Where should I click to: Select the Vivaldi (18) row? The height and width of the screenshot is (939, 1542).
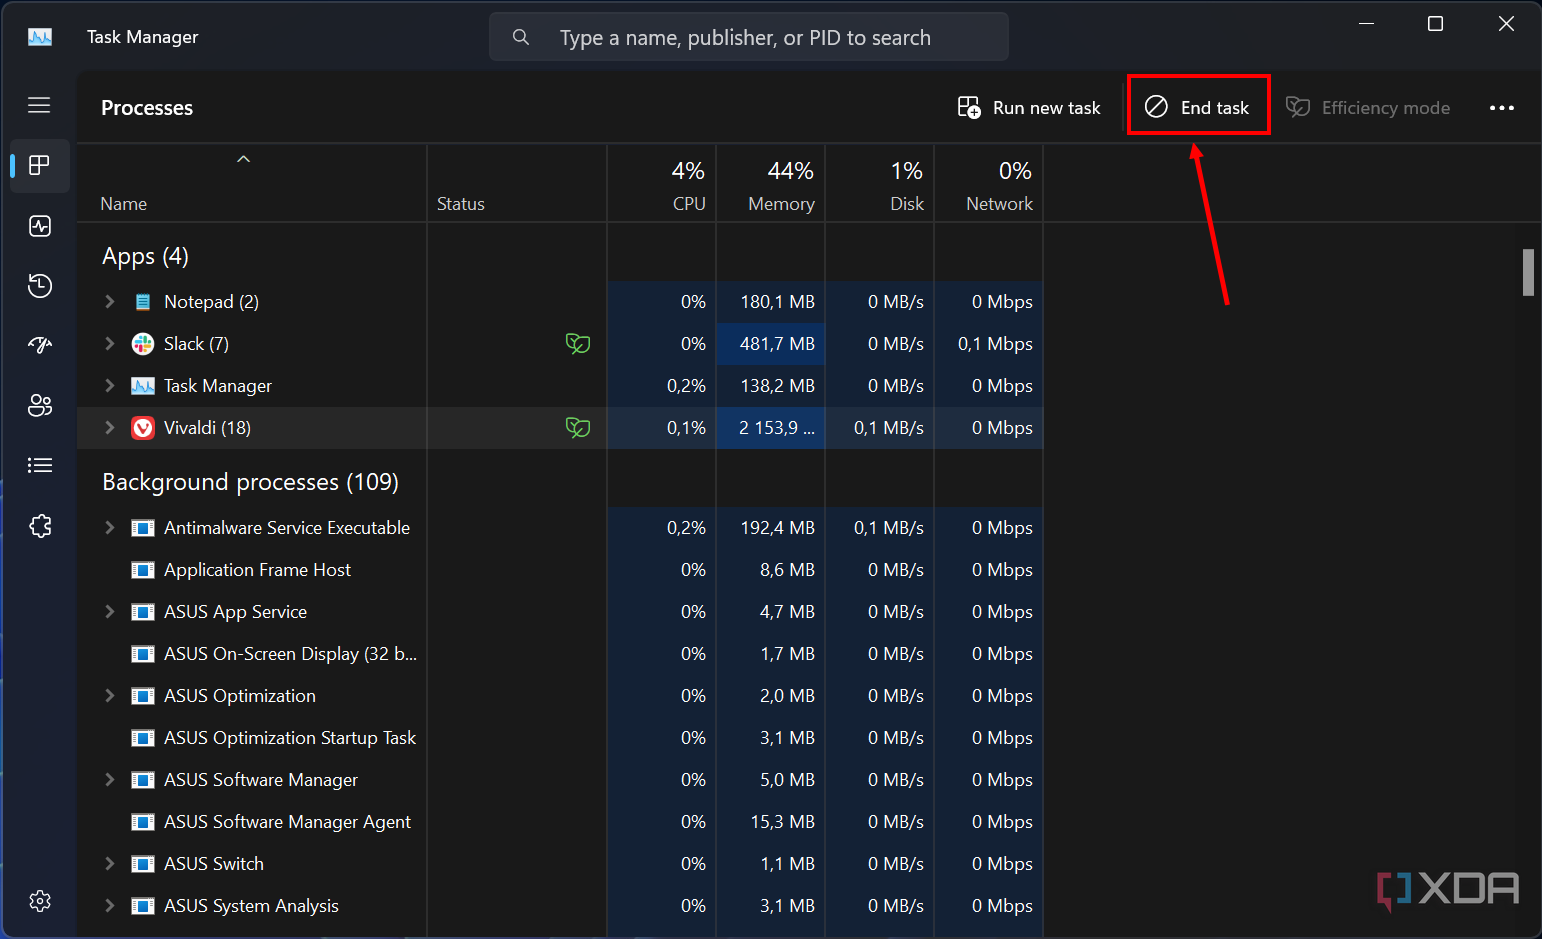point(560,428)
